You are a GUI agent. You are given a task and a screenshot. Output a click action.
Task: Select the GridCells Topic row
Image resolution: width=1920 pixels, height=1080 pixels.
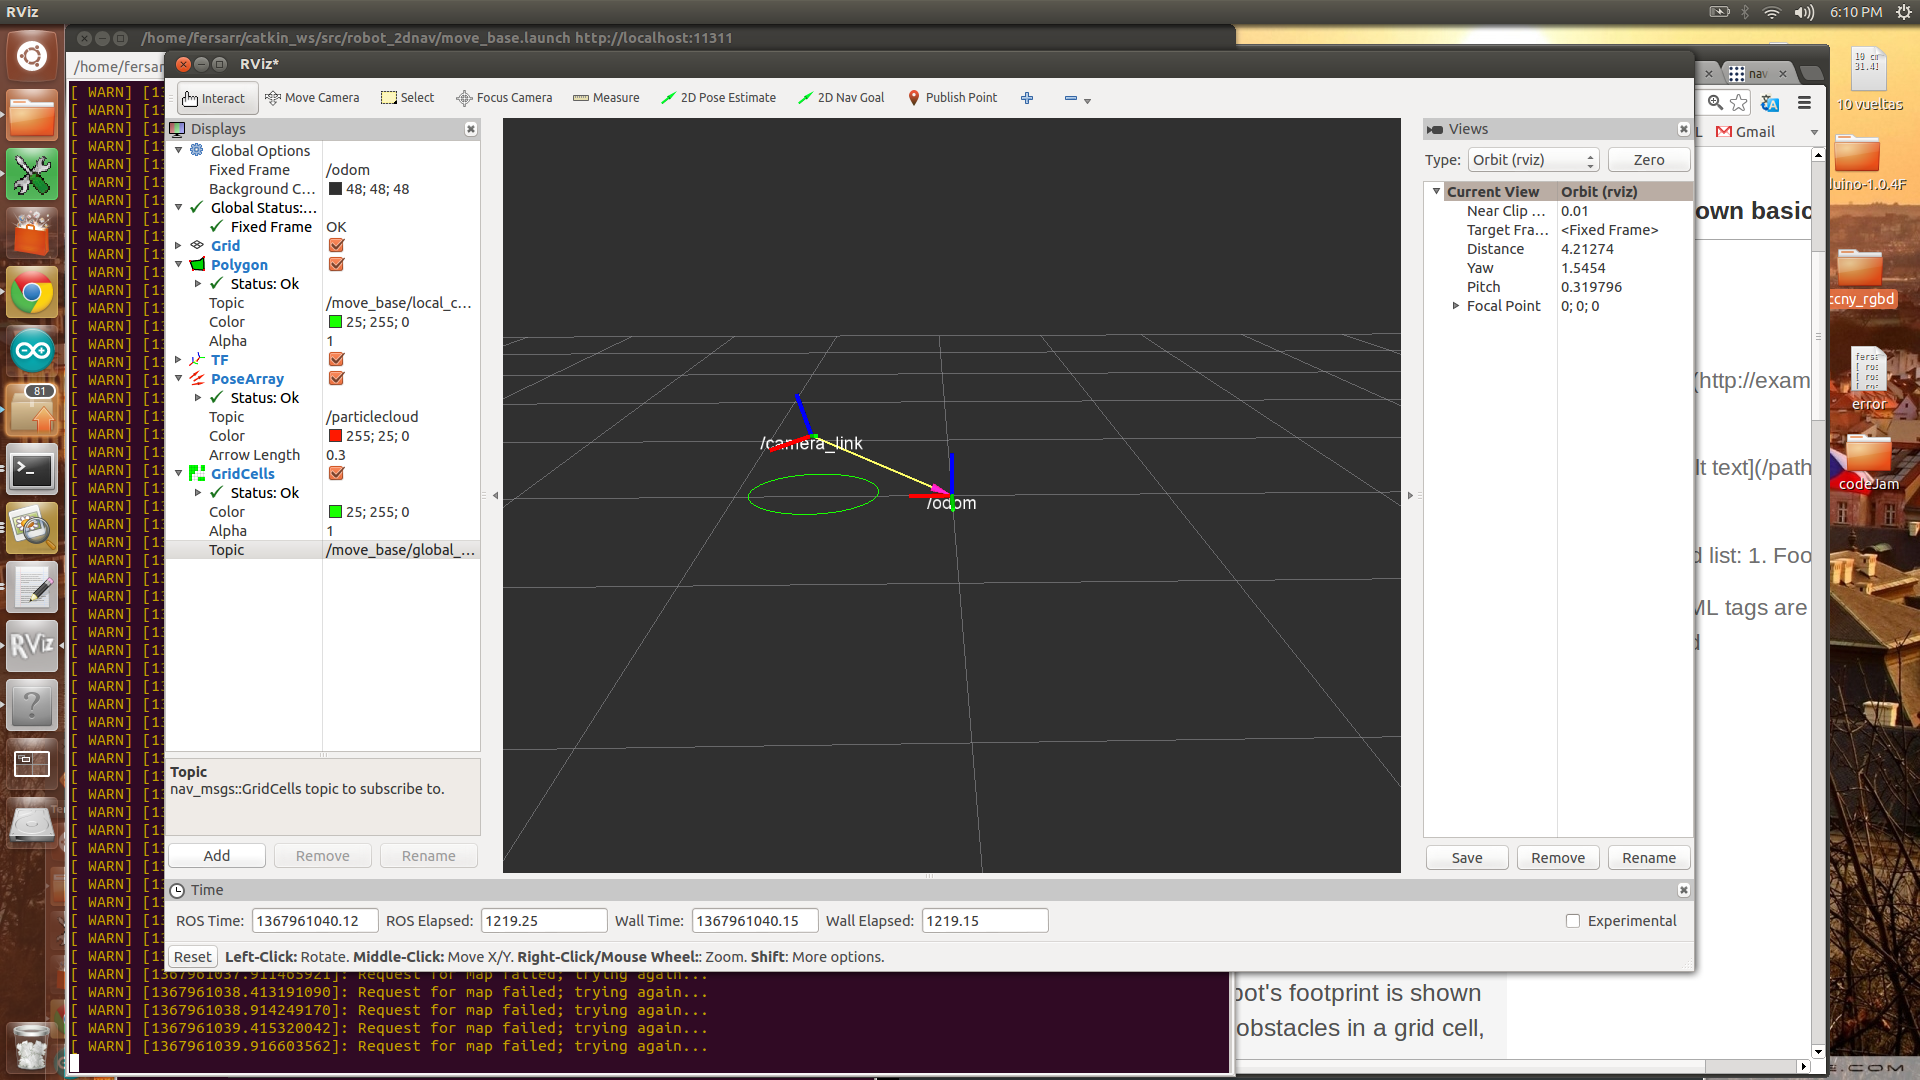tap(322, 550)
